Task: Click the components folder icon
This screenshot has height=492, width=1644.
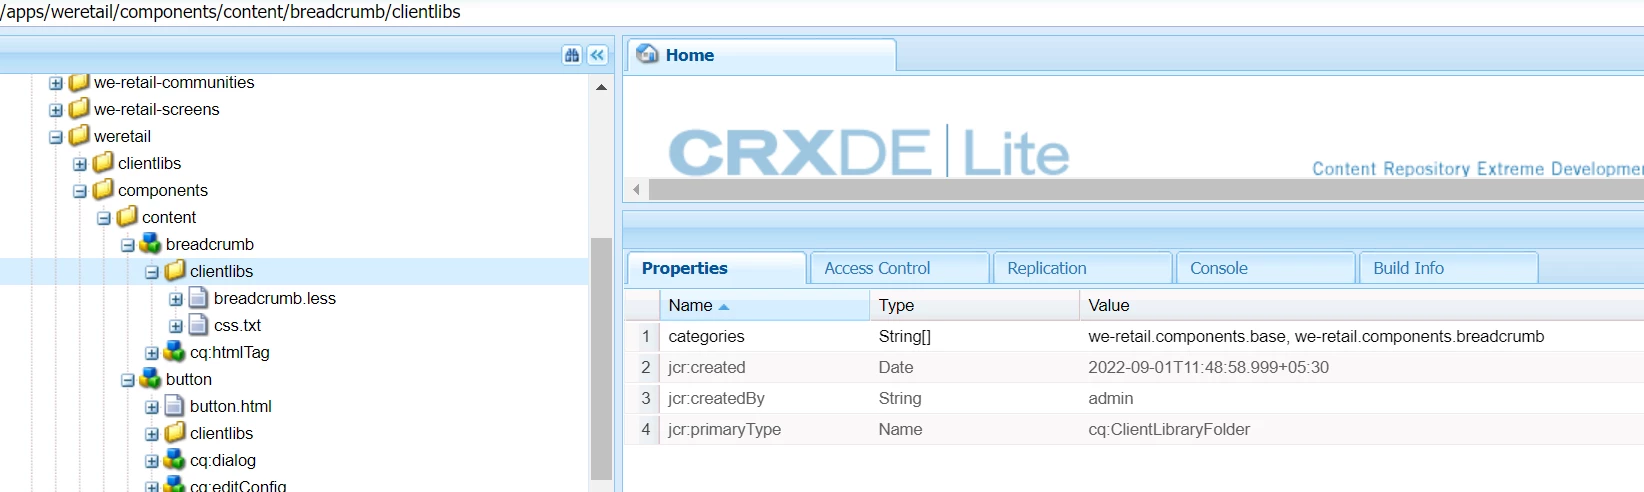Action: tap(103, 190)
